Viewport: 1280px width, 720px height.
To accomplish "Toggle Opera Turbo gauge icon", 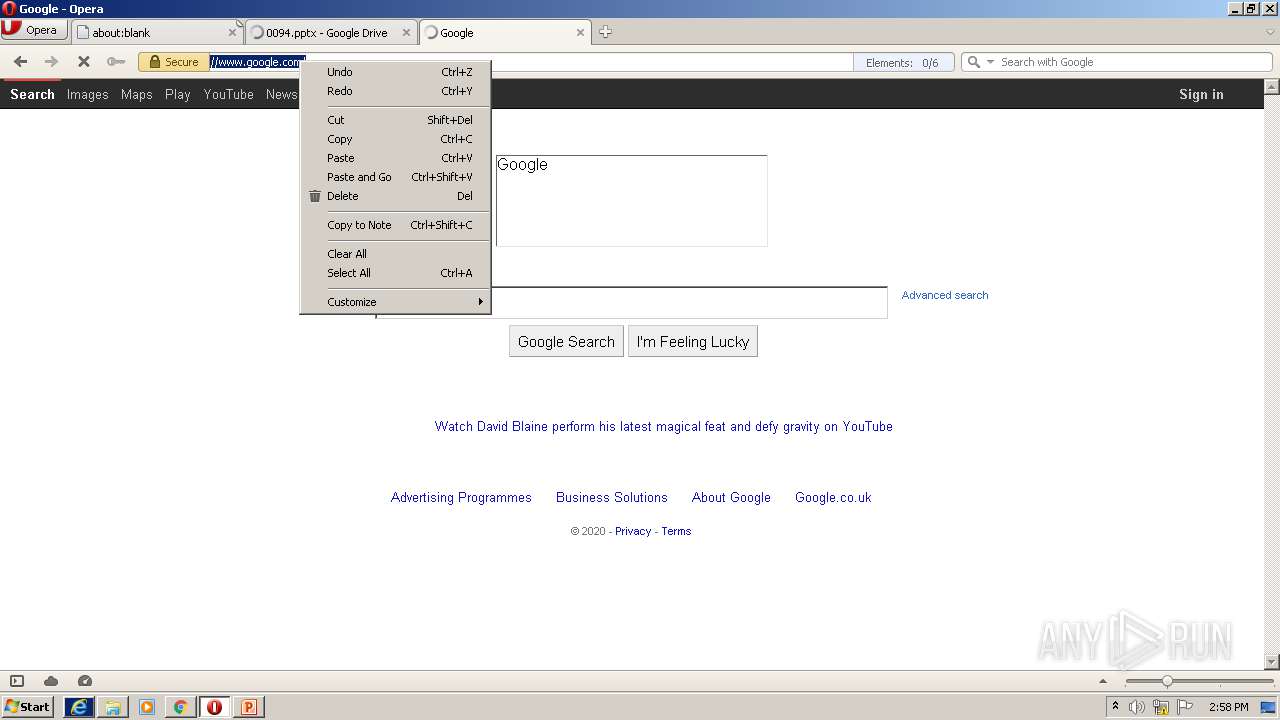I will pyautogui.click(x=85, y=681).
